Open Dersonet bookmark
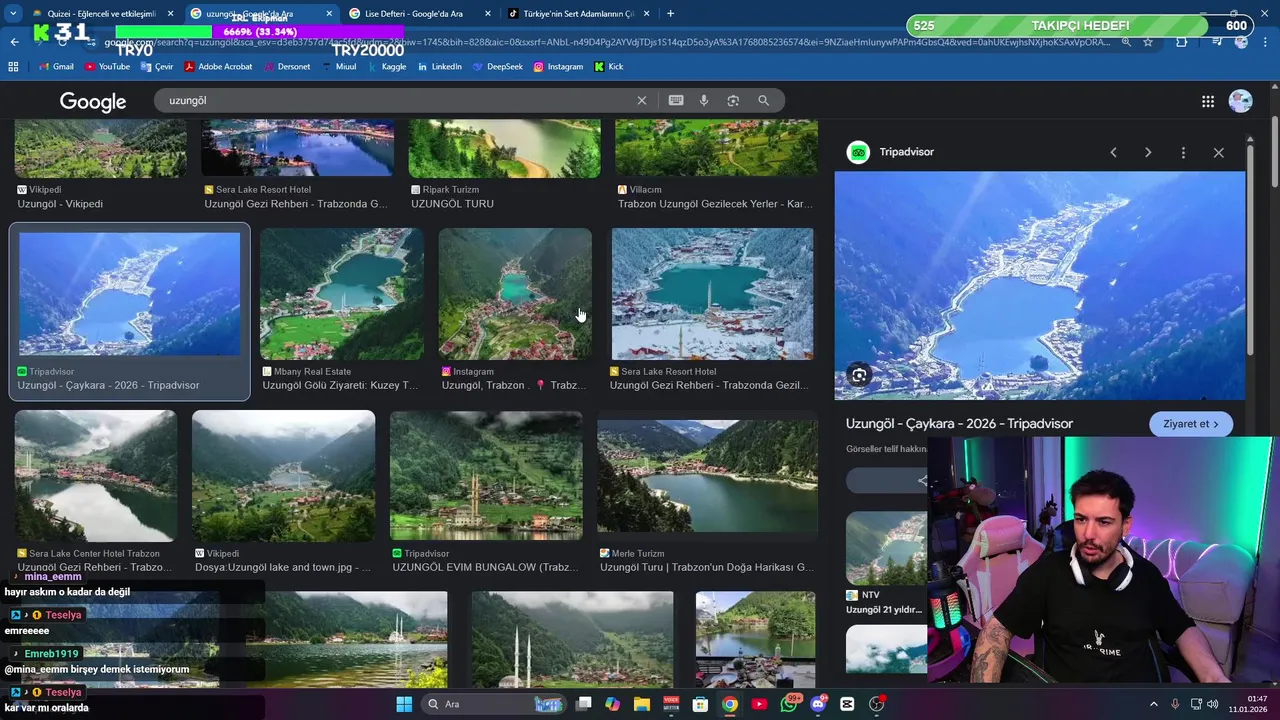This screenshot has width=1280, height=720. click(286, 66)
